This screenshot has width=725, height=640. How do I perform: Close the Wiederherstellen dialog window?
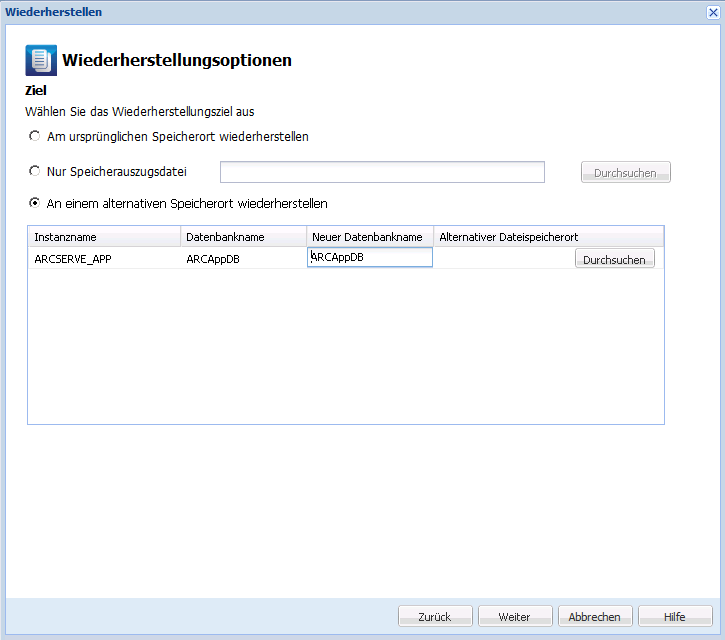point(714,11)
